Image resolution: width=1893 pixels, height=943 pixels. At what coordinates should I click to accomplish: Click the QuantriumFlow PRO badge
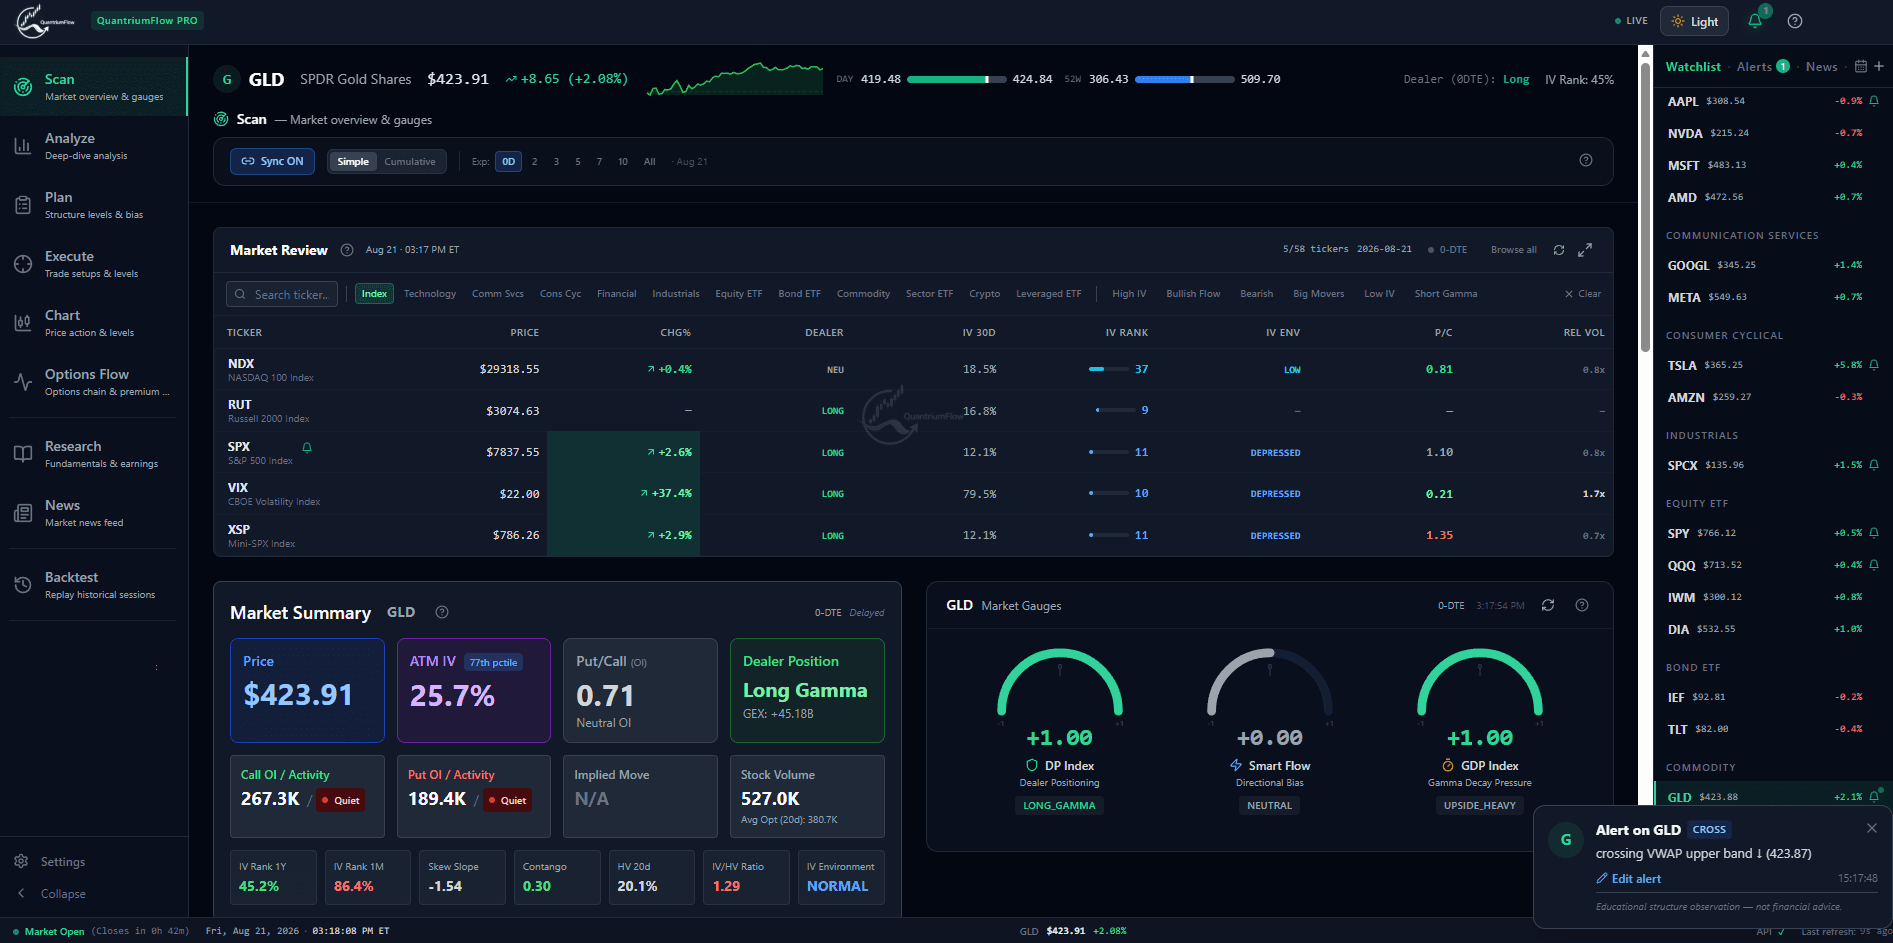(147, 21)
